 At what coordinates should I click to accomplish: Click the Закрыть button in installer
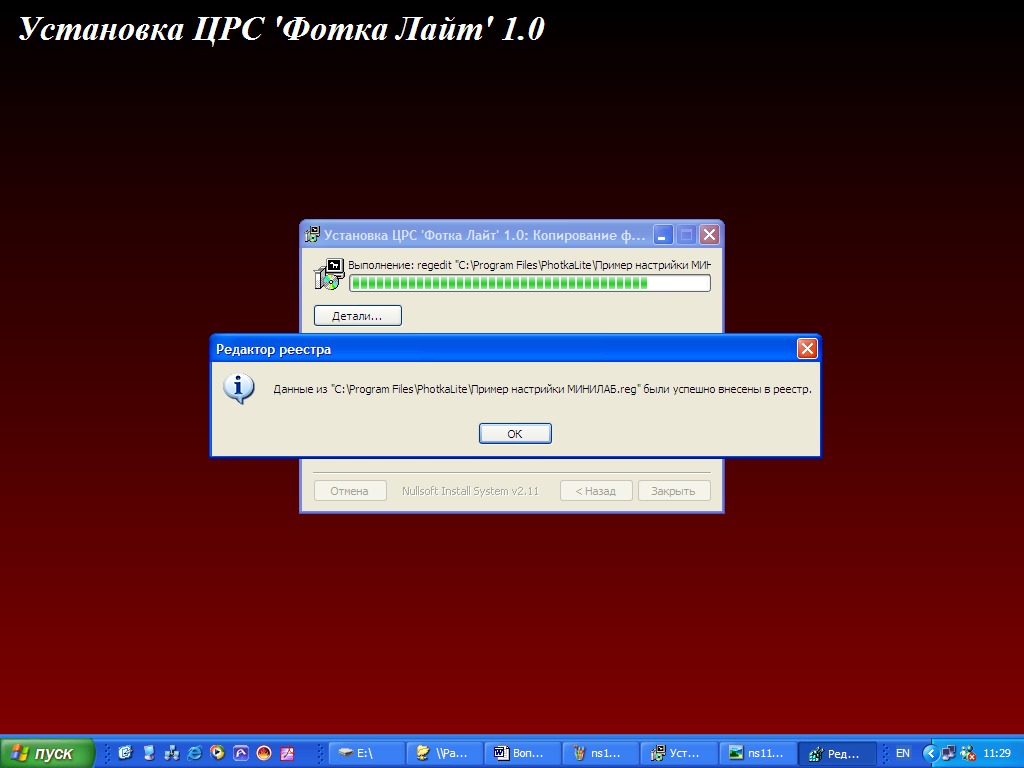tap(673, 490)
